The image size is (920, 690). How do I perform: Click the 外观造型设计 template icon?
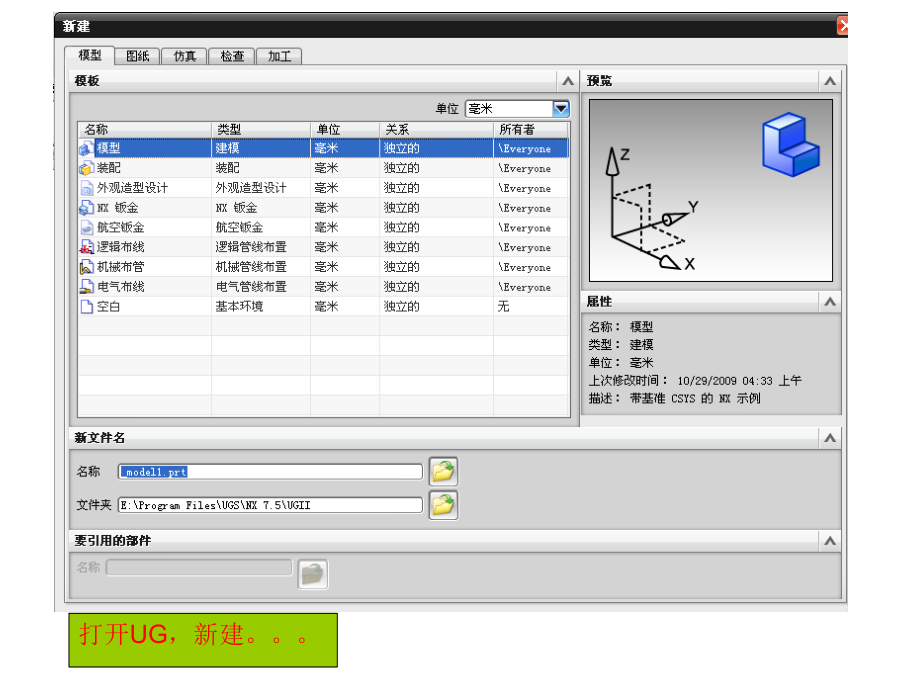coord(86,188)
